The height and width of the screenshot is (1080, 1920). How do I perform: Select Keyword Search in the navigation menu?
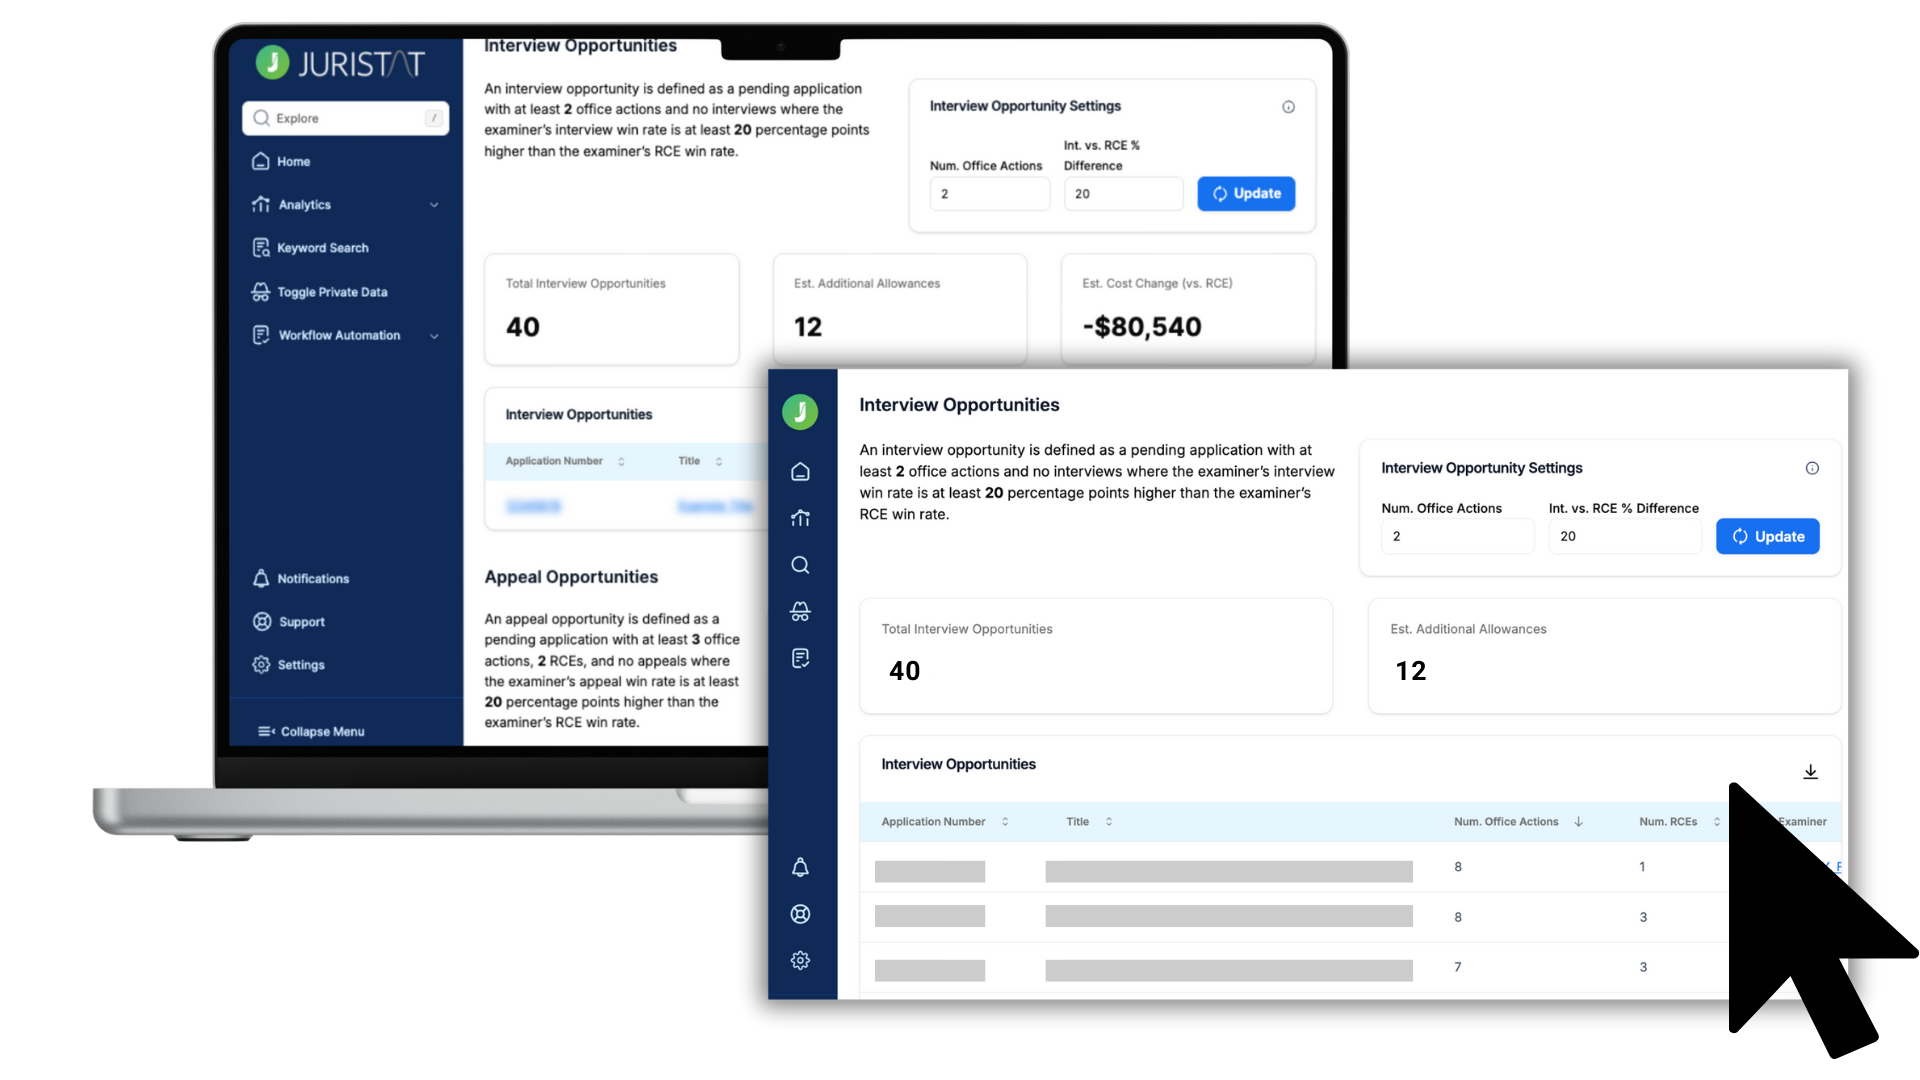pyautogui.click(x=323, y=247)
